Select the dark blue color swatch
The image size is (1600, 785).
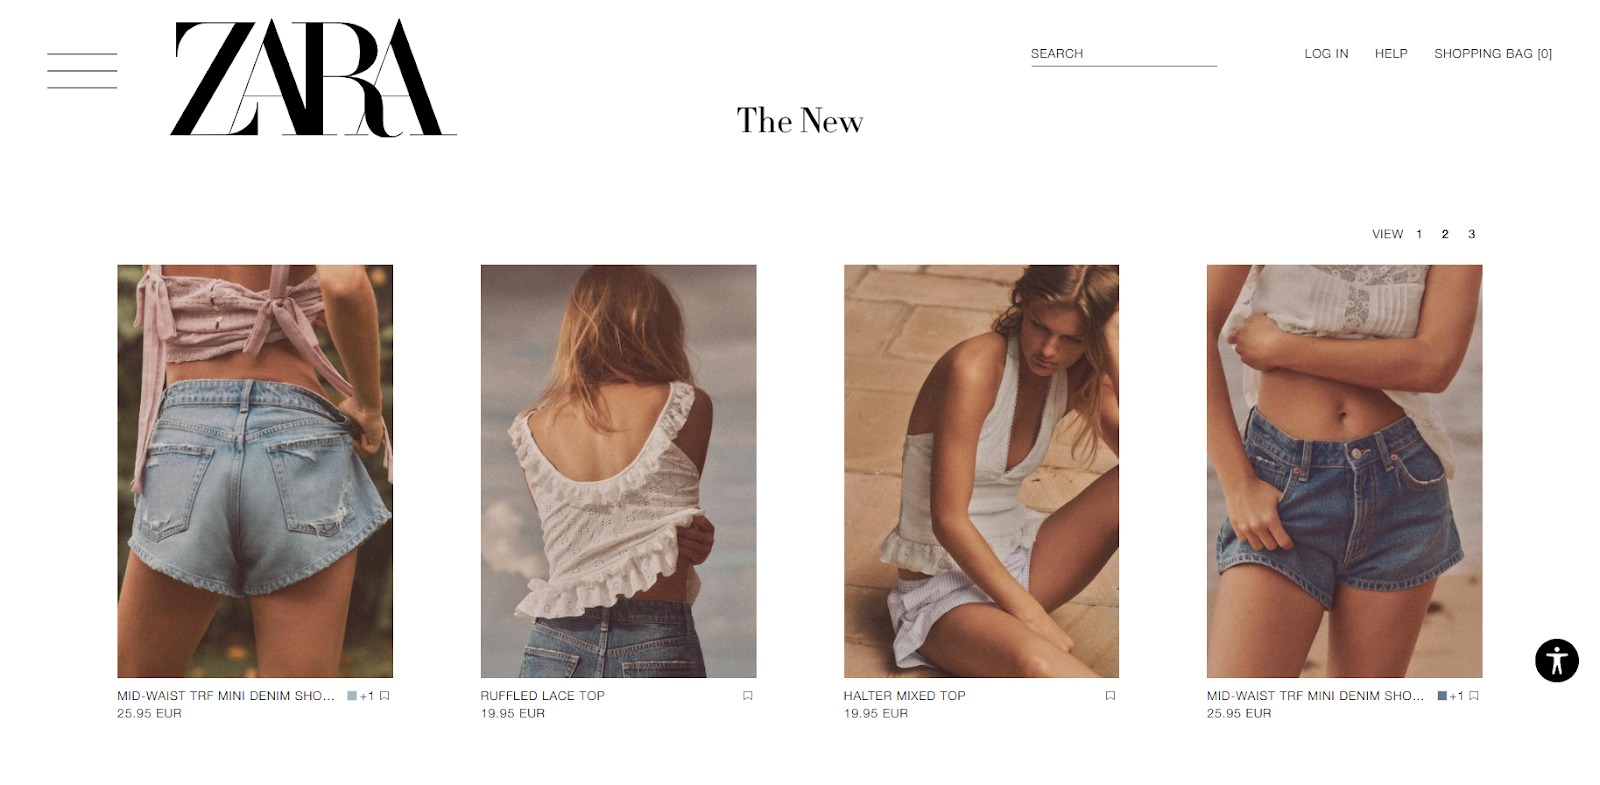coord(1442,696)
